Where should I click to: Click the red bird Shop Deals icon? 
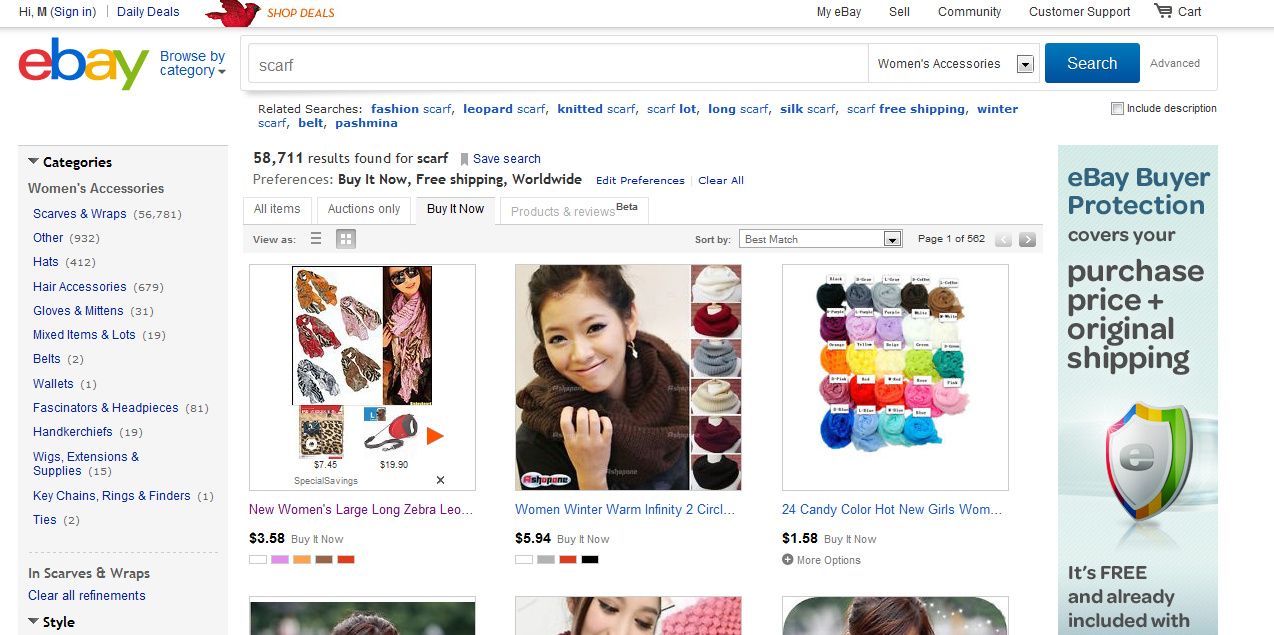232,12
